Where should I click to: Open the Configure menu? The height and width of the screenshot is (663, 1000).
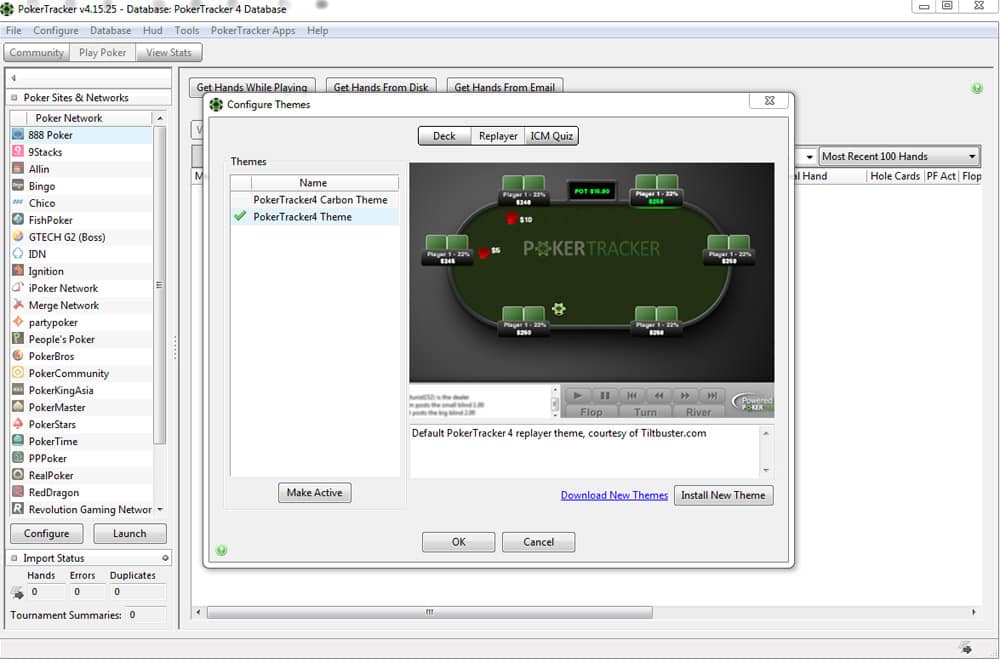click(56, 31)
